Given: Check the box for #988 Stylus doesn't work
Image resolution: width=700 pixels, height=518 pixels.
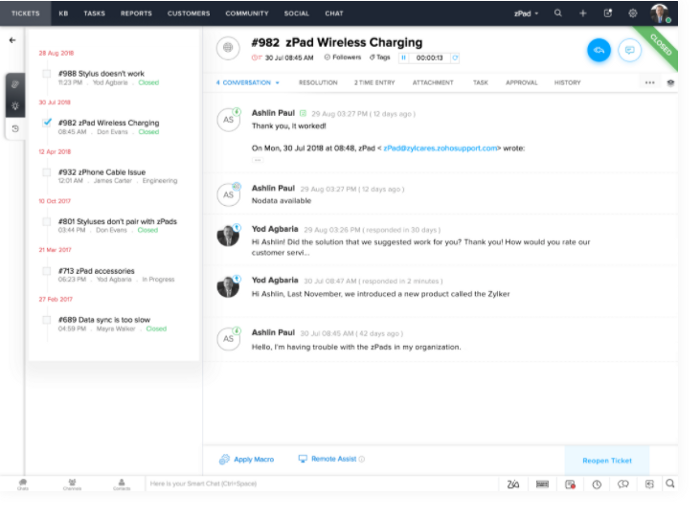Looking at the screenshot, I should [47, 73].
